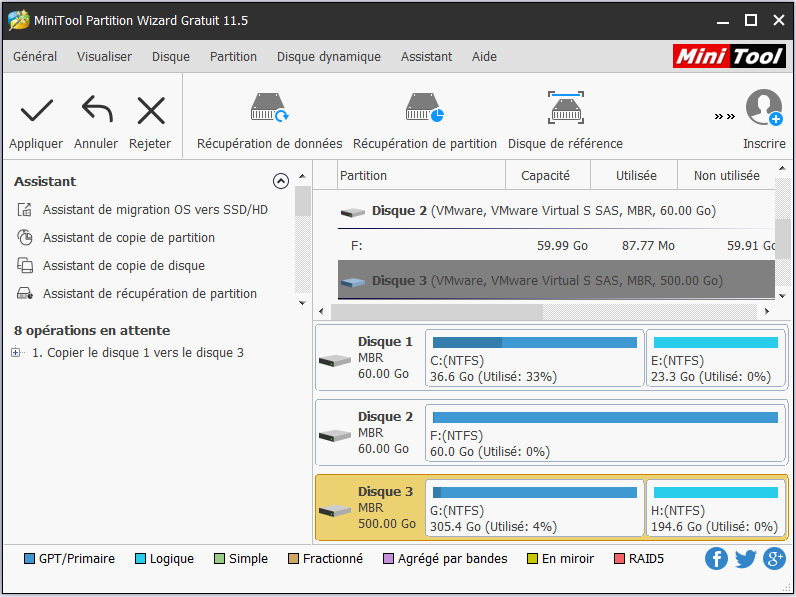
Task: Open Récupération de données tool
Action: (x=269, y=108)
